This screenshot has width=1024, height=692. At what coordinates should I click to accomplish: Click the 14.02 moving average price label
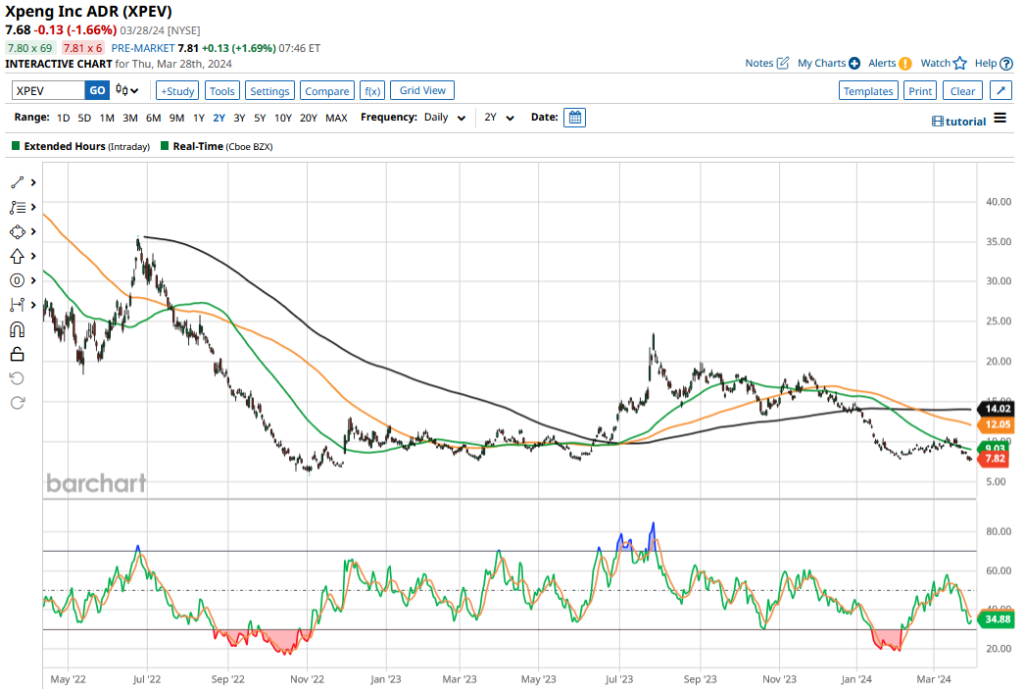pos(998,408)
